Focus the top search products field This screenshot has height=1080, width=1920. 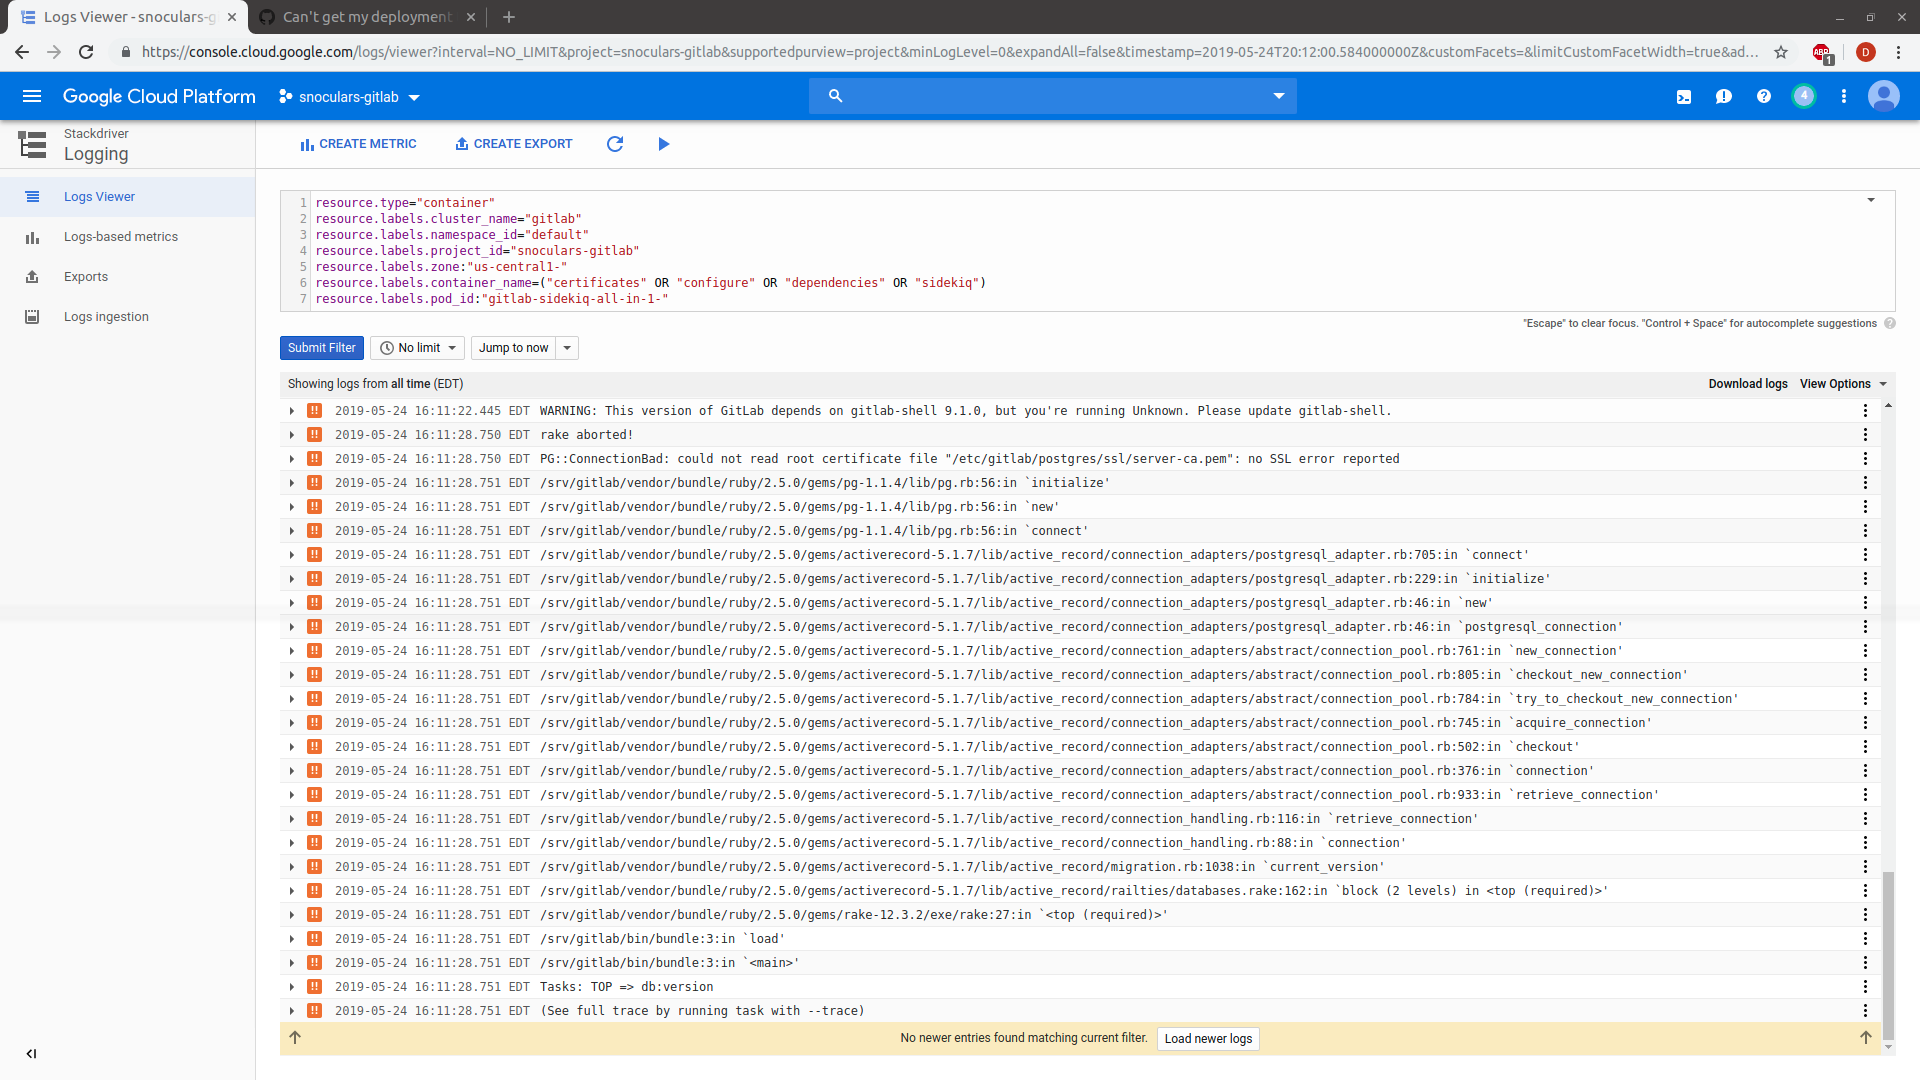click(1052, 96)
